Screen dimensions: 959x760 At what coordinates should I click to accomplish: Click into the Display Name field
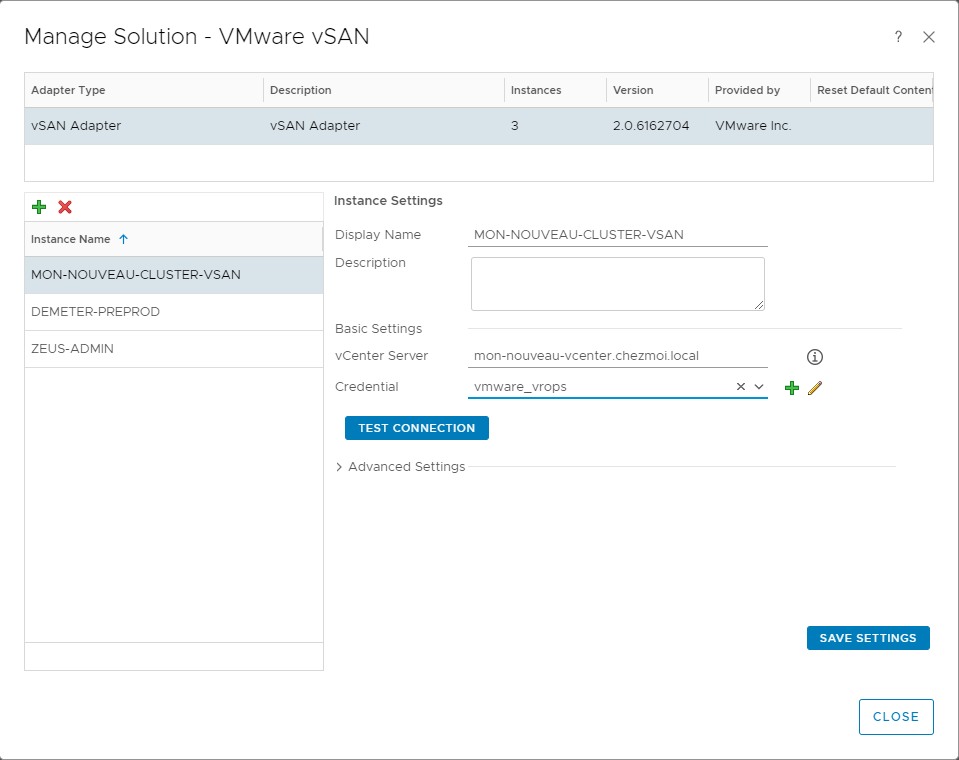[617, 235]
